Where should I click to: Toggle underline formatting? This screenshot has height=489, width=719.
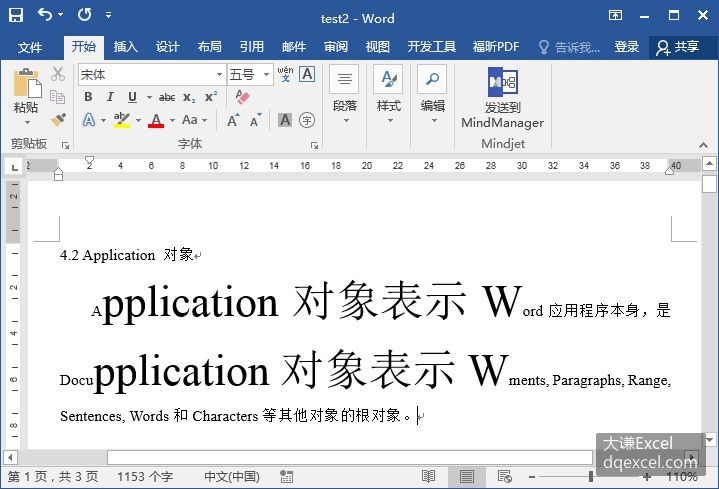coord(132,97)
